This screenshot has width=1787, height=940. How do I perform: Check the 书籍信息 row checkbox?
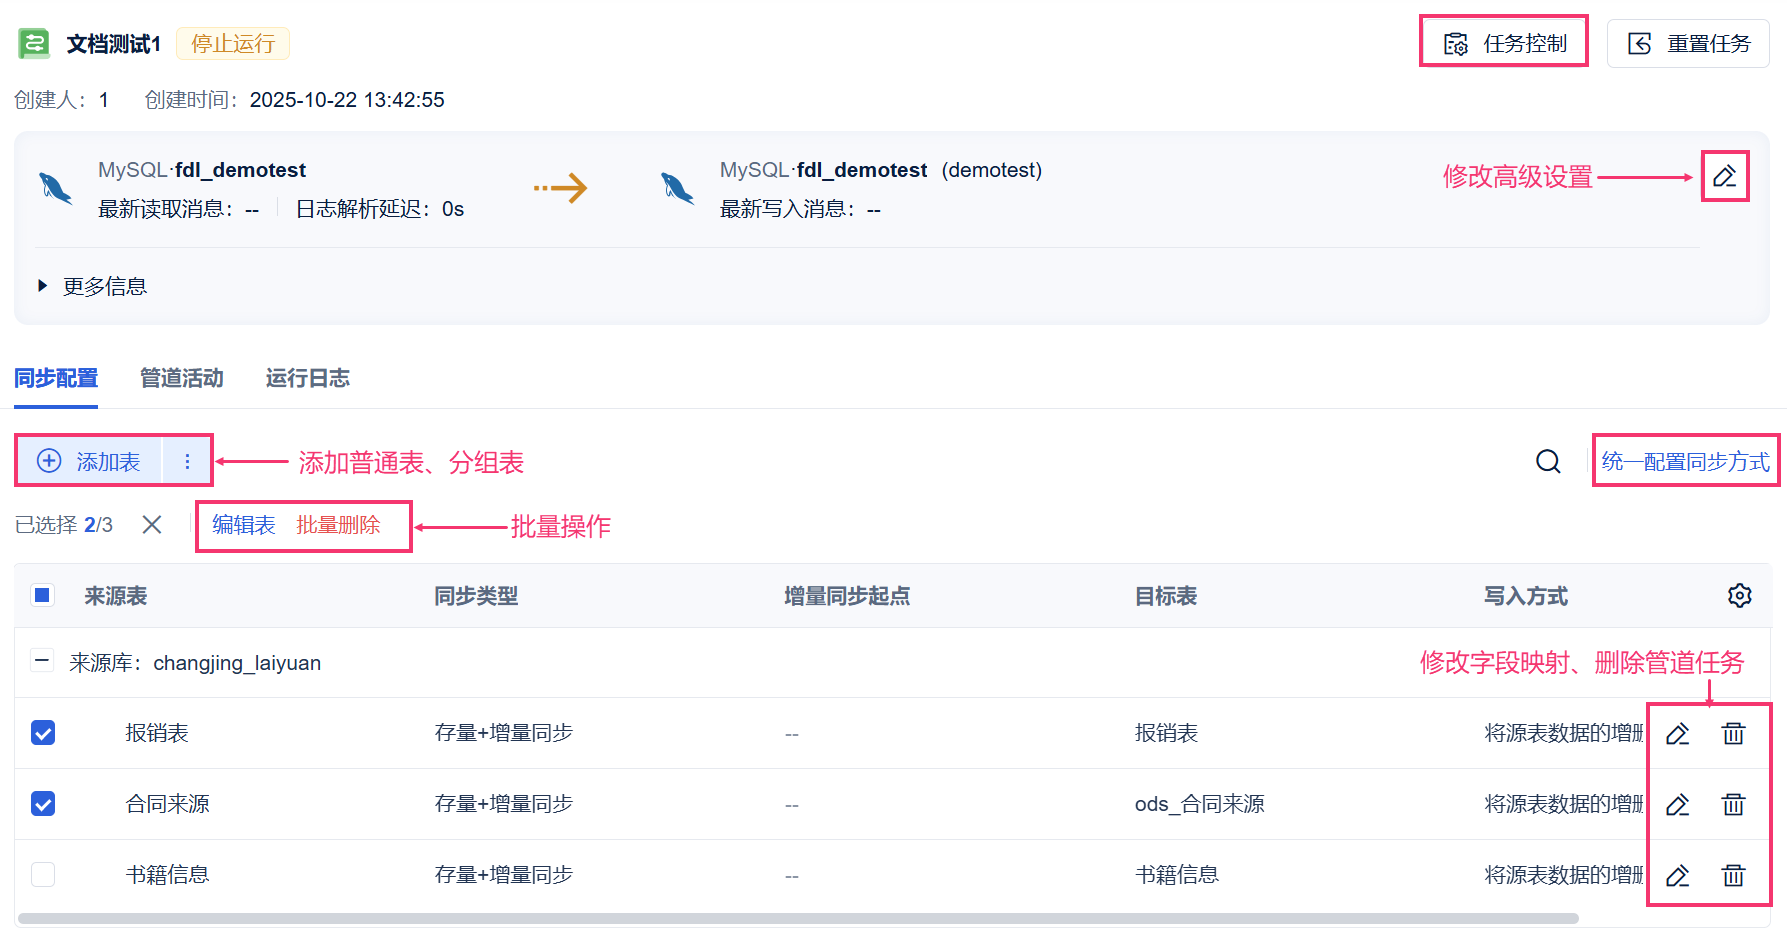[43, 875]
